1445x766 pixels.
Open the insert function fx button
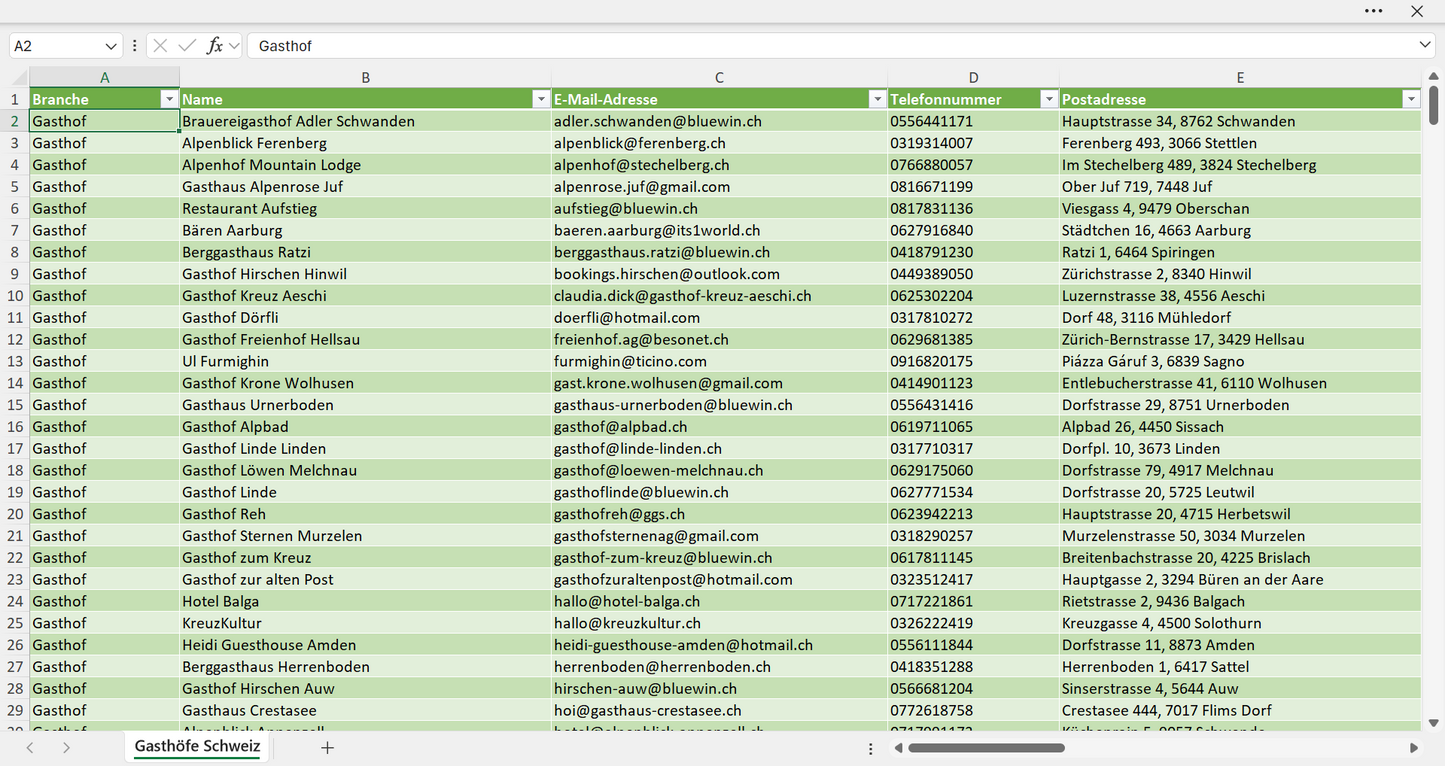(214, 46)
